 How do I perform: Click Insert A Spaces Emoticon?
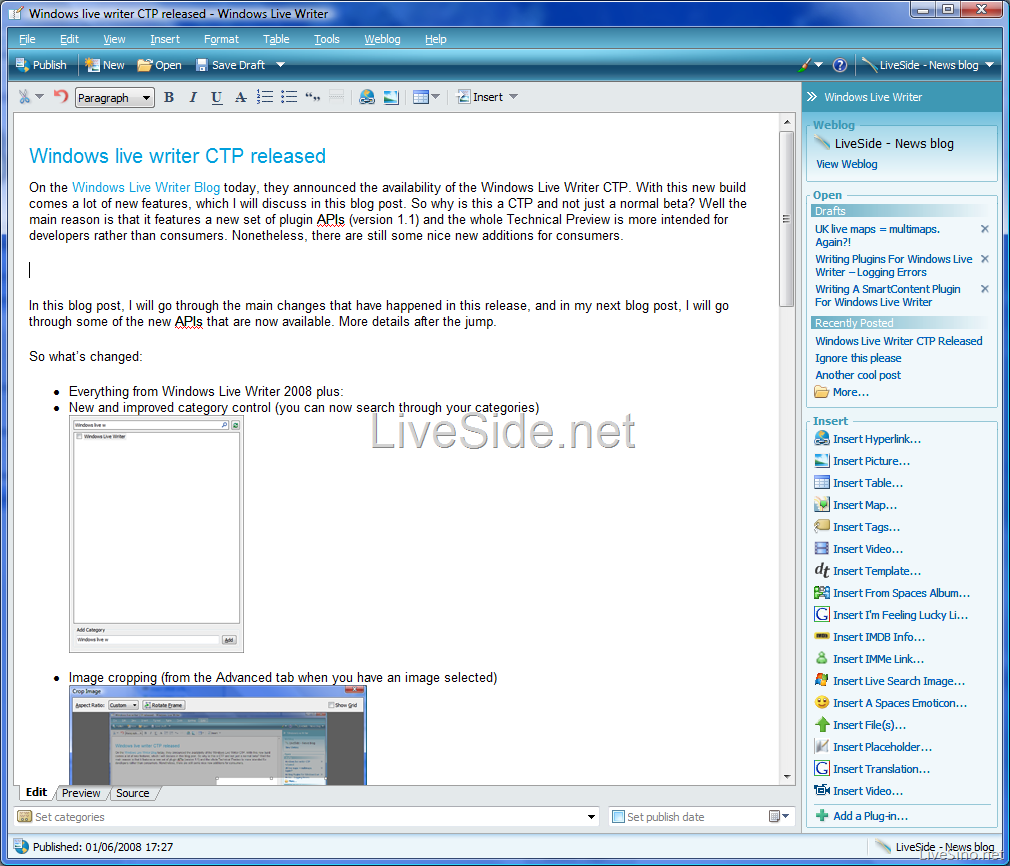tap(891, 703)
